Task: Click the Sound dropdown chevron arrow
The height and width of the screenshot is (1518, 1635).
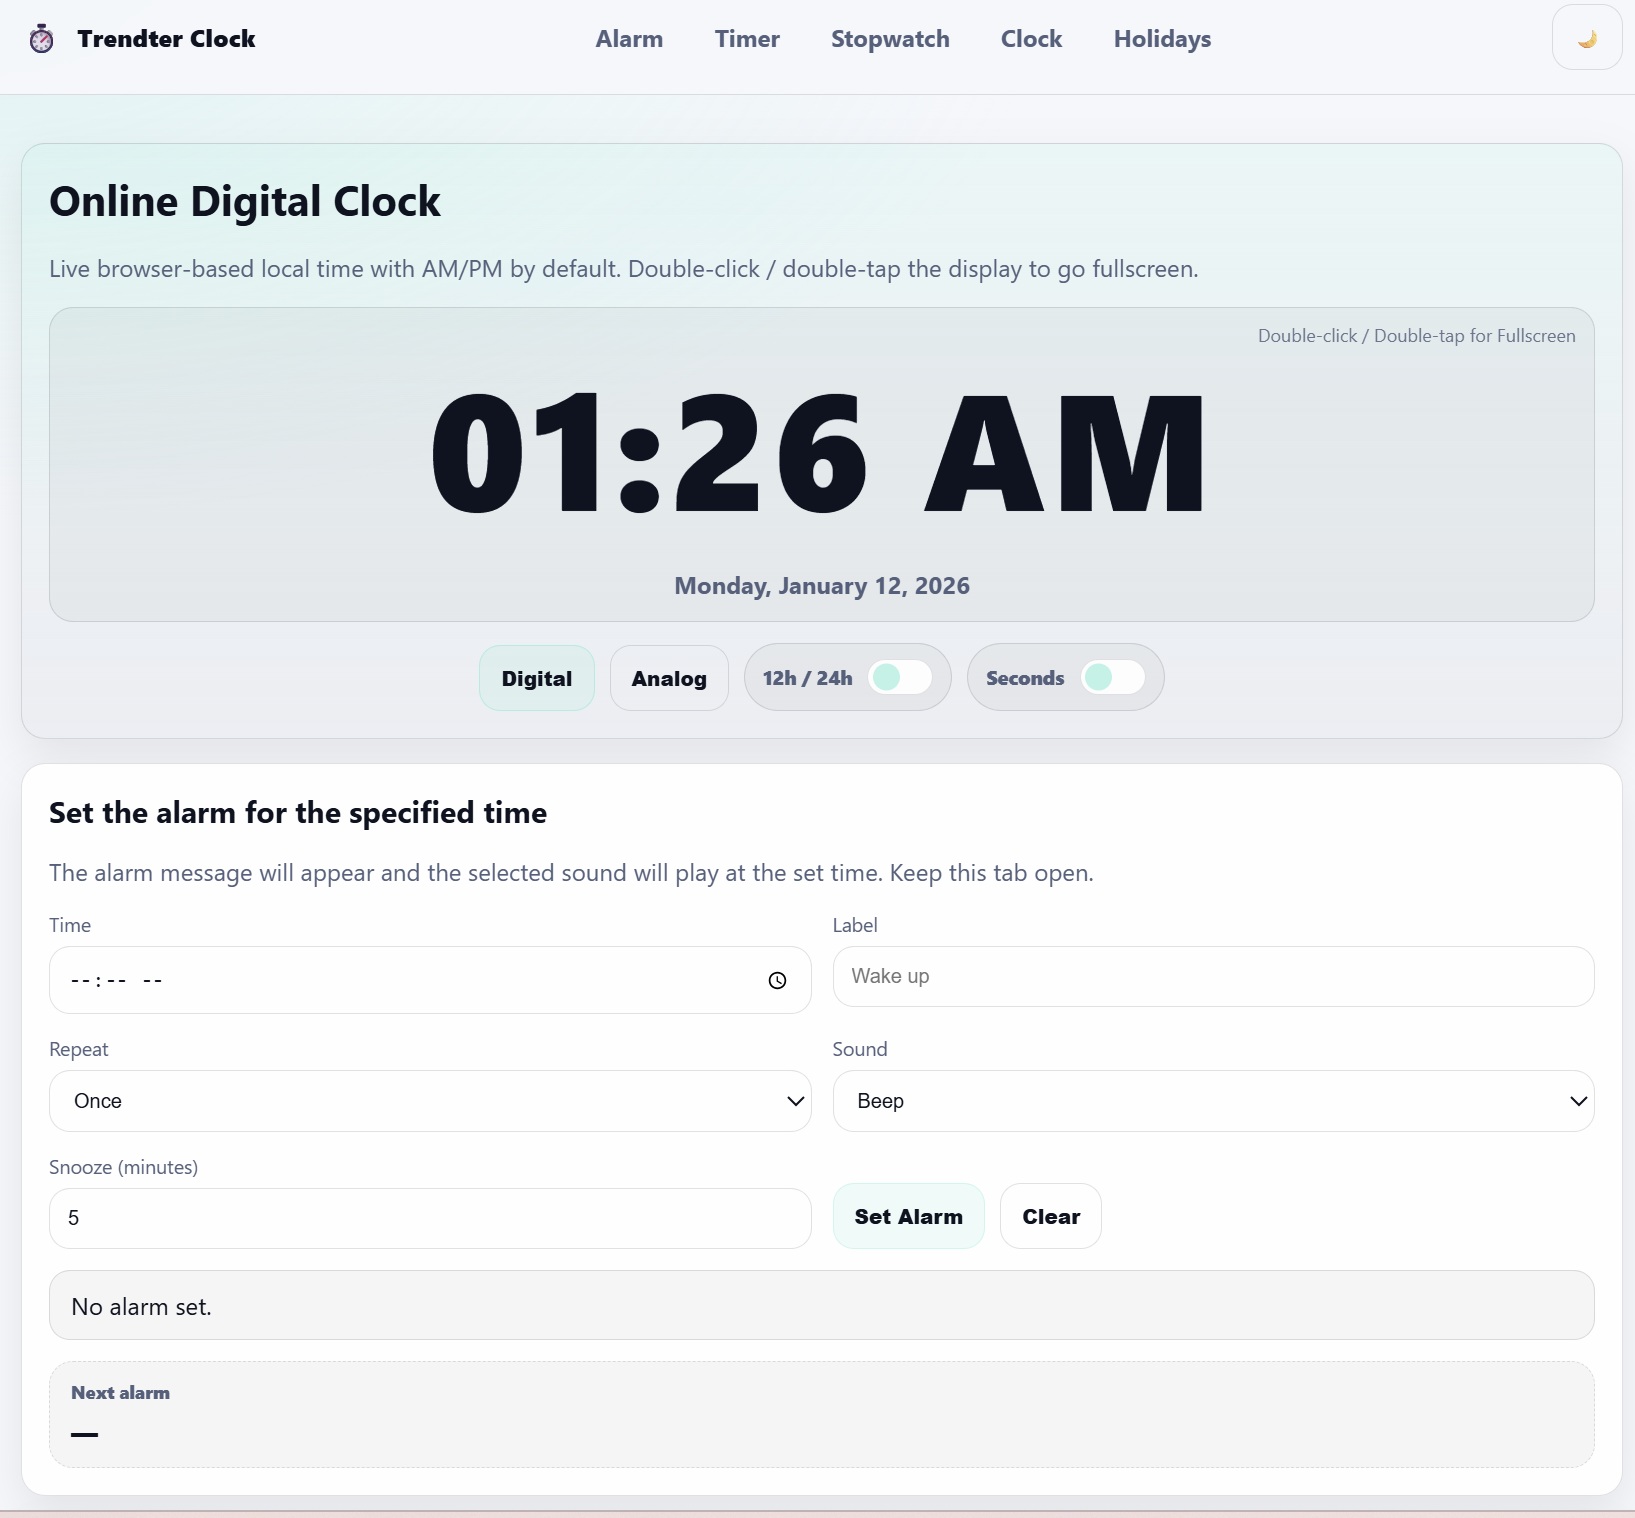Action: click(1578, 1101)
